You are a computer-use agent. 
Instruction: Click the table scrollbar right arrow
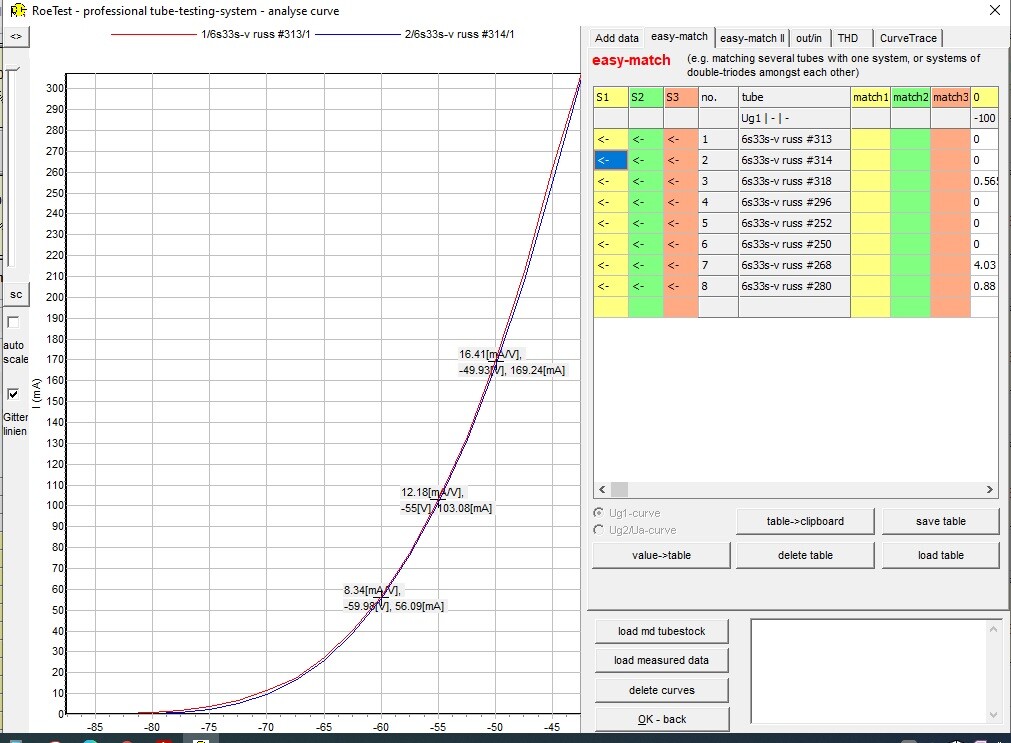point(990,490)
